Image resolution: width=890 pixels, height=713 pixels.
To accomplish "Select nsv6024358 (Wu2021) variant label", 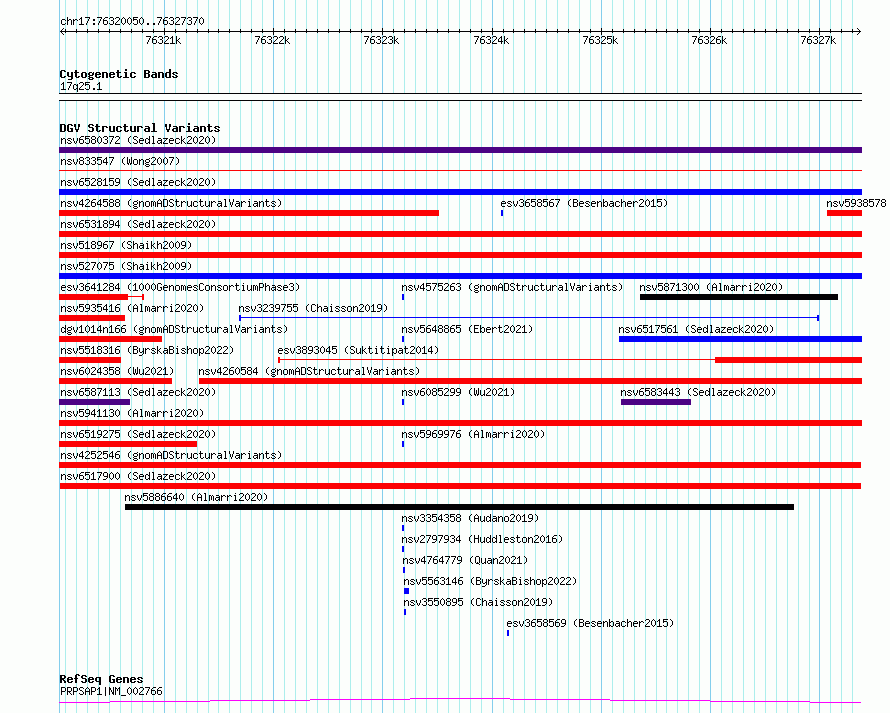I will coord(117,371).
